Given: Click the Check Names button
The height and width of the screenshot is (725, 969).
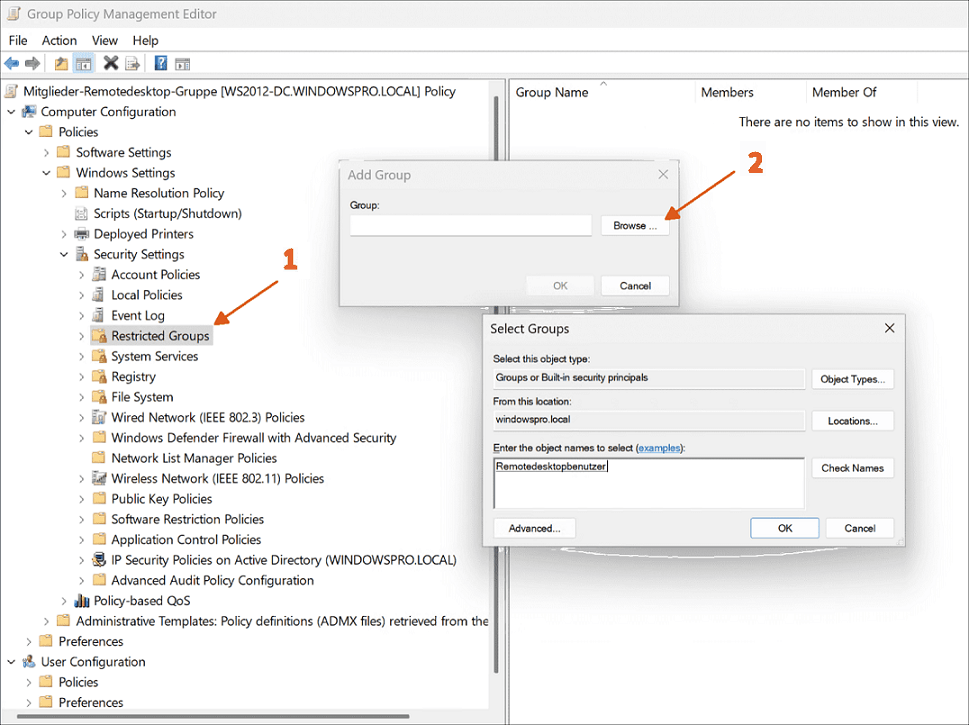Looking at the screenshot, I should click(x=852, y=468).
